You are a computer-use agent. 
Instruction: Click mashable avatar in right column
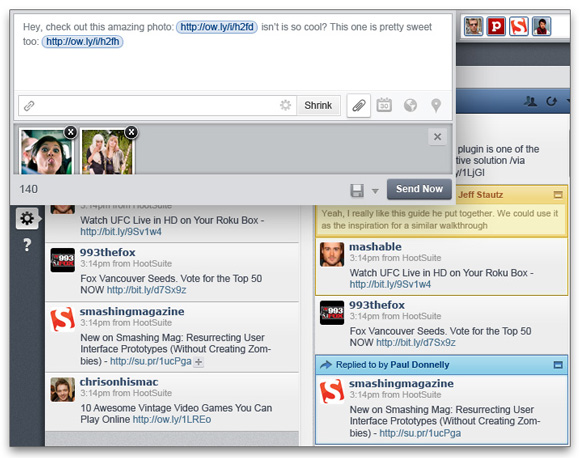pos(332,255)
